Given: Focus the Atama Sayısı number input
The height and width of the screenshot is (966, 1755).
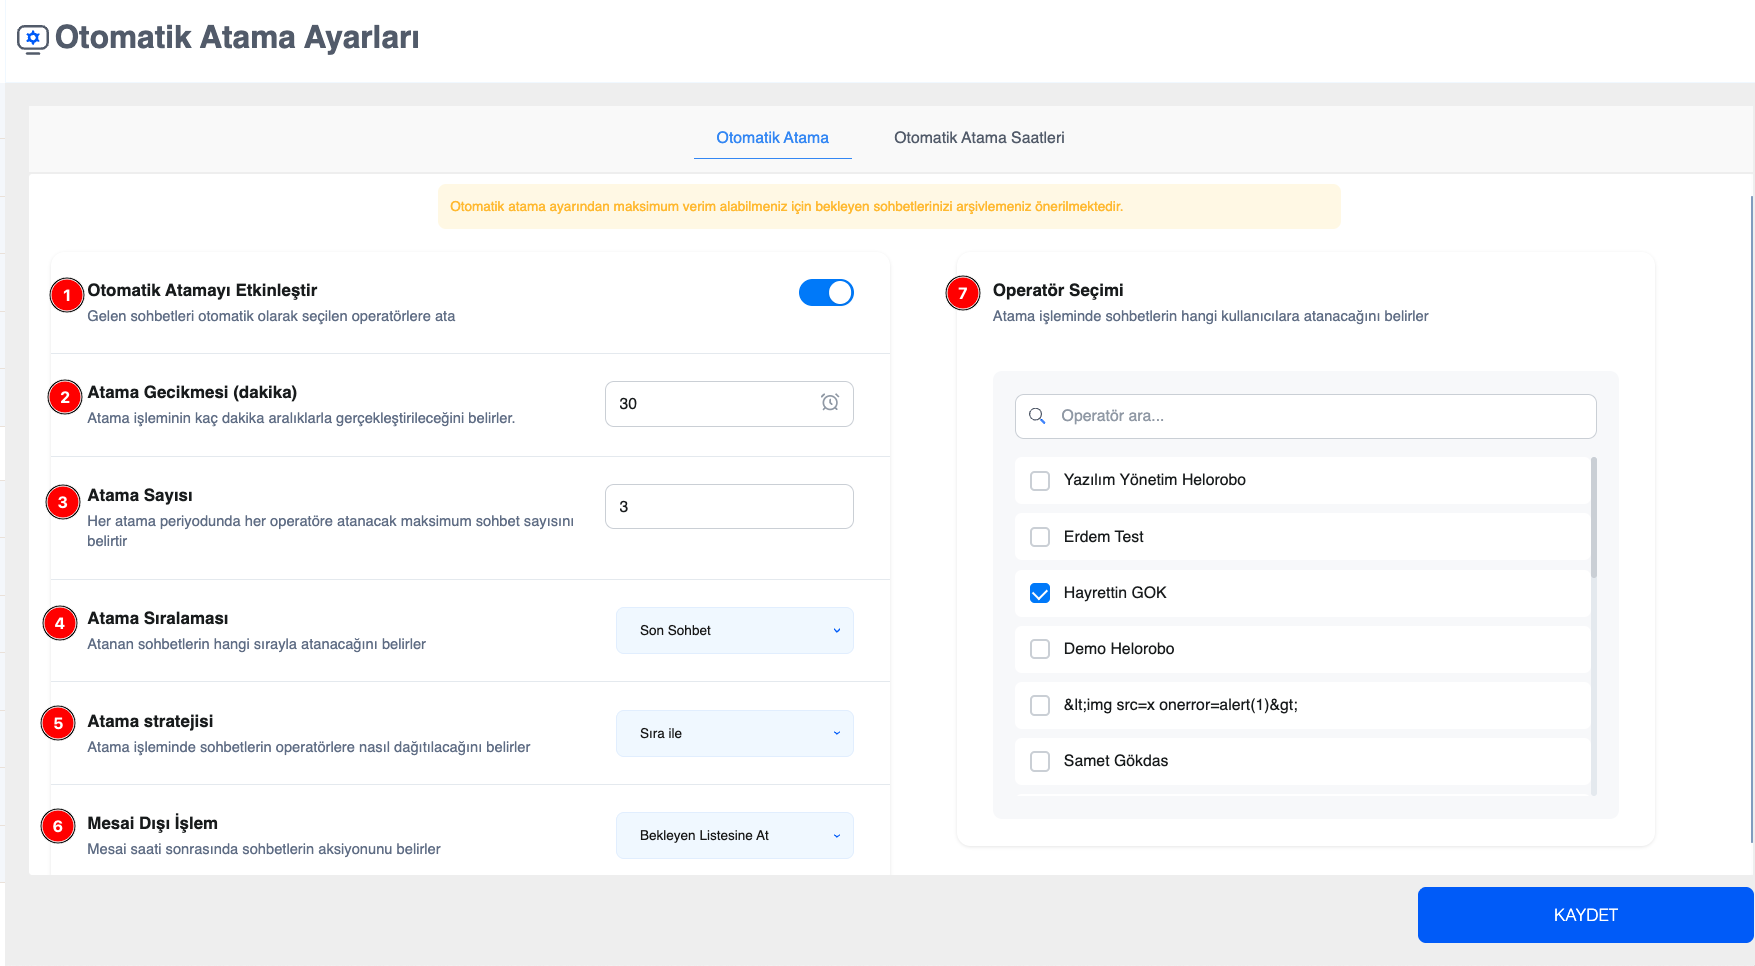Looking at the screenshot, I should pos(728,507).
